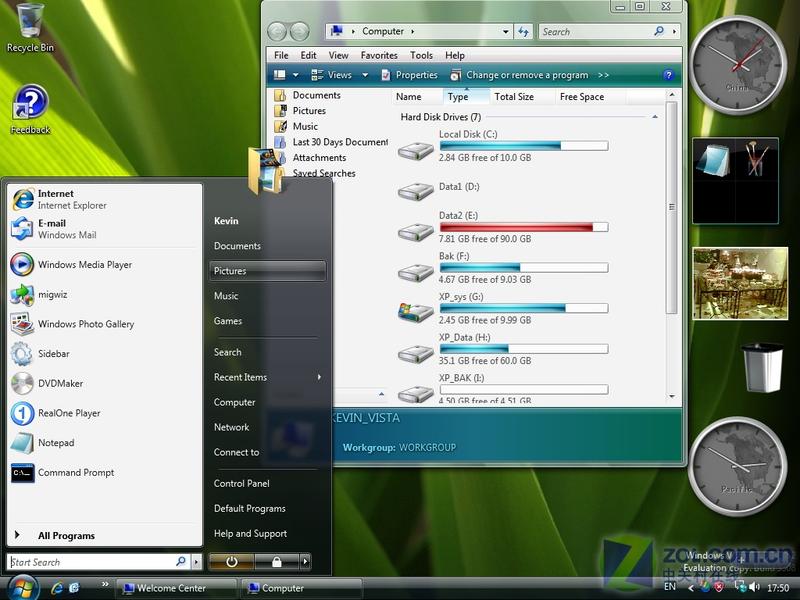This screenshot has width=800, height=600.
Task: Open Default Programs
Action: click(249, 508)
